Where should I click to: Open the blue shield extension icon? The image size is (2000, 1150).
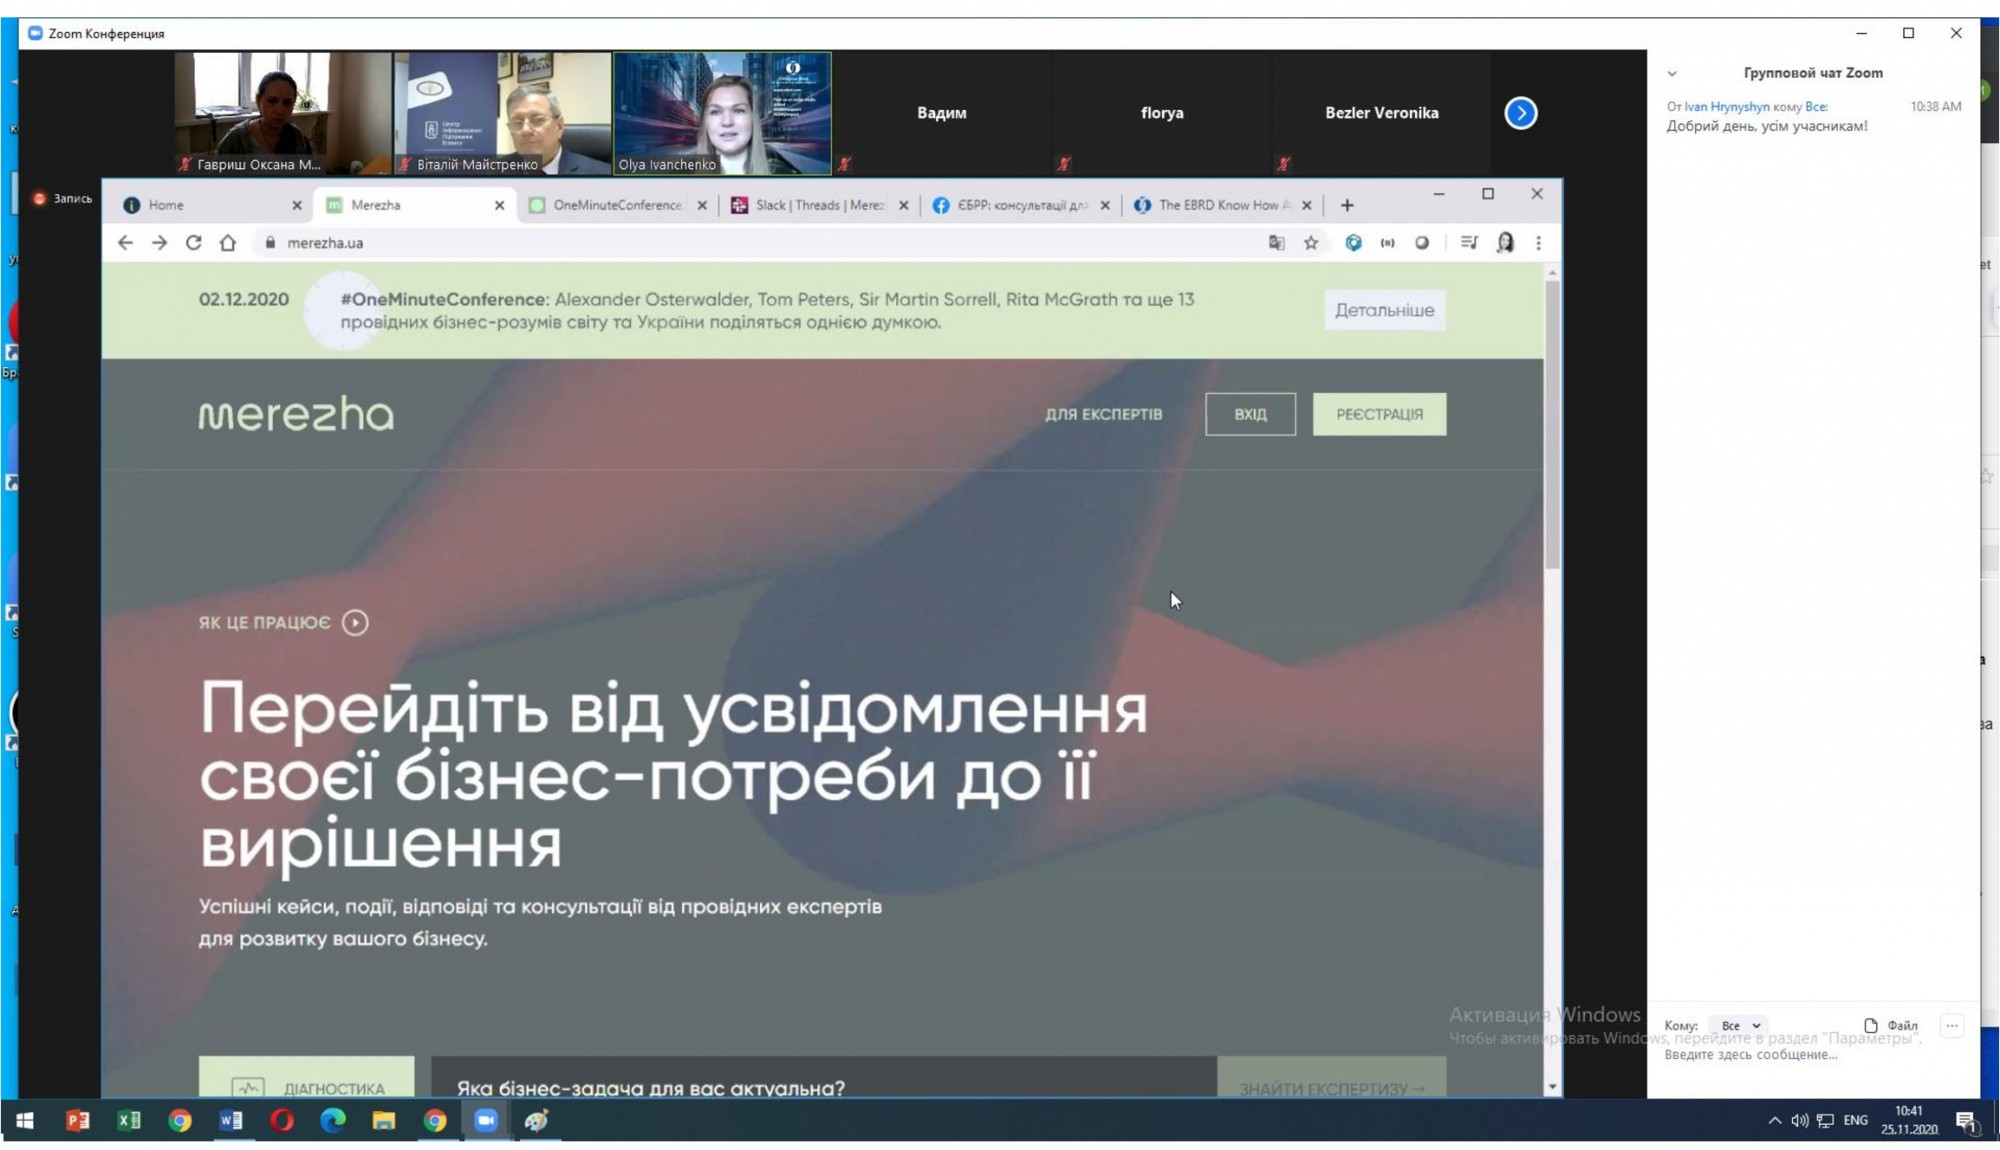click(x=1353, y=243)
